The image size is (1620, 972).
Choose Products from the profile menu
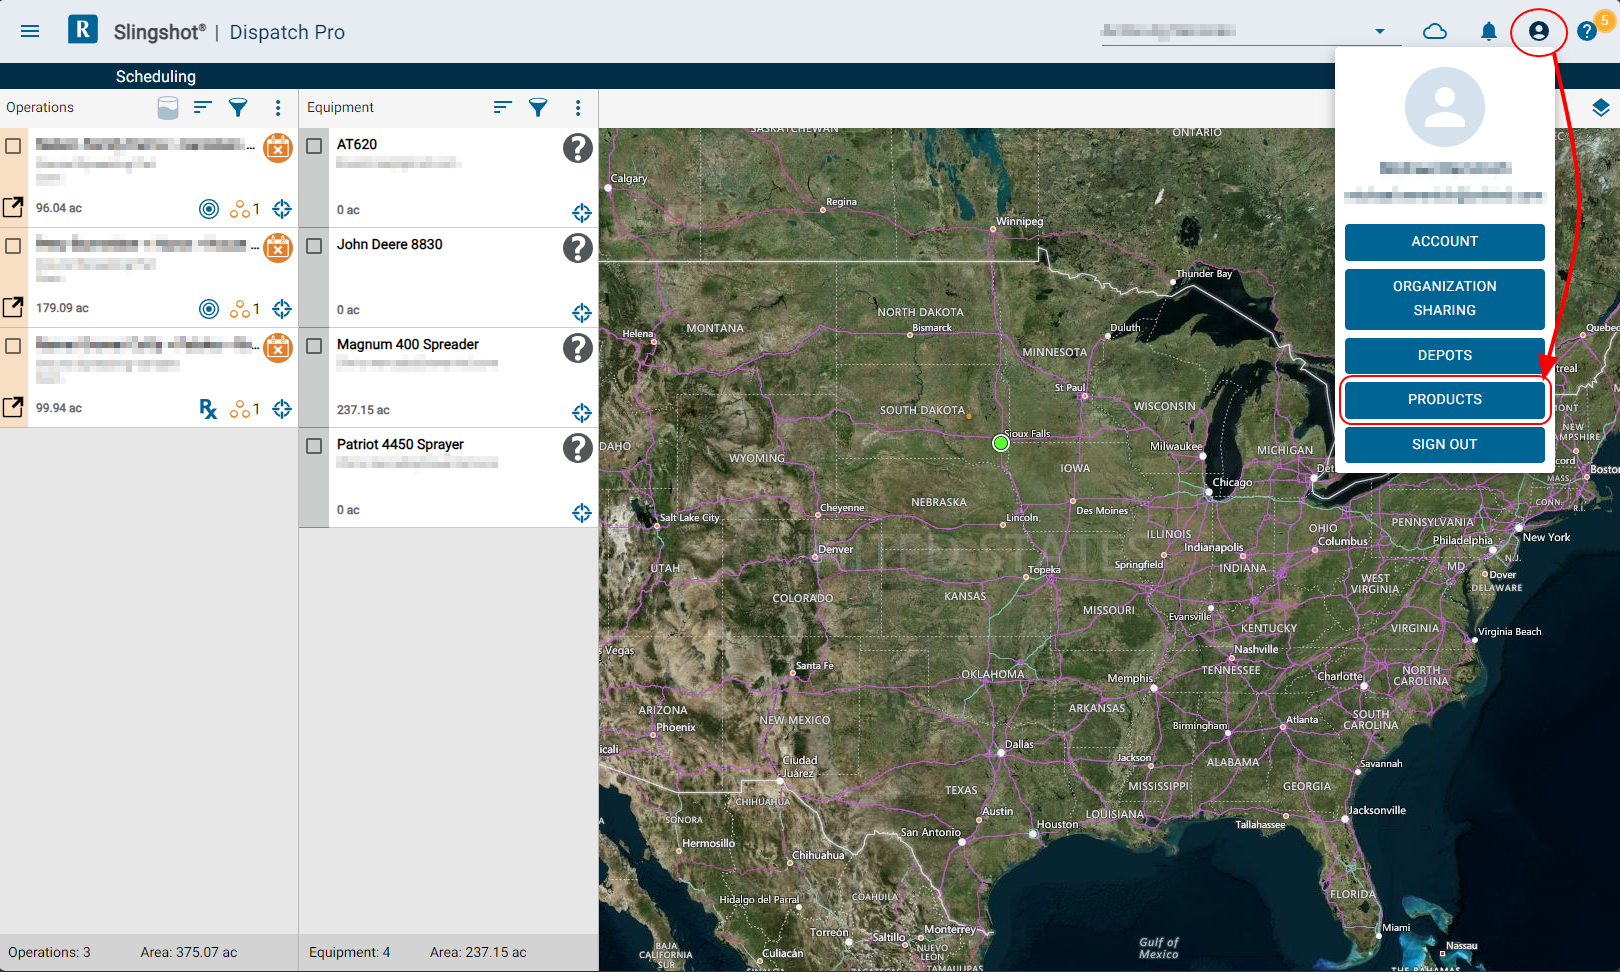tap(1444, 399)
